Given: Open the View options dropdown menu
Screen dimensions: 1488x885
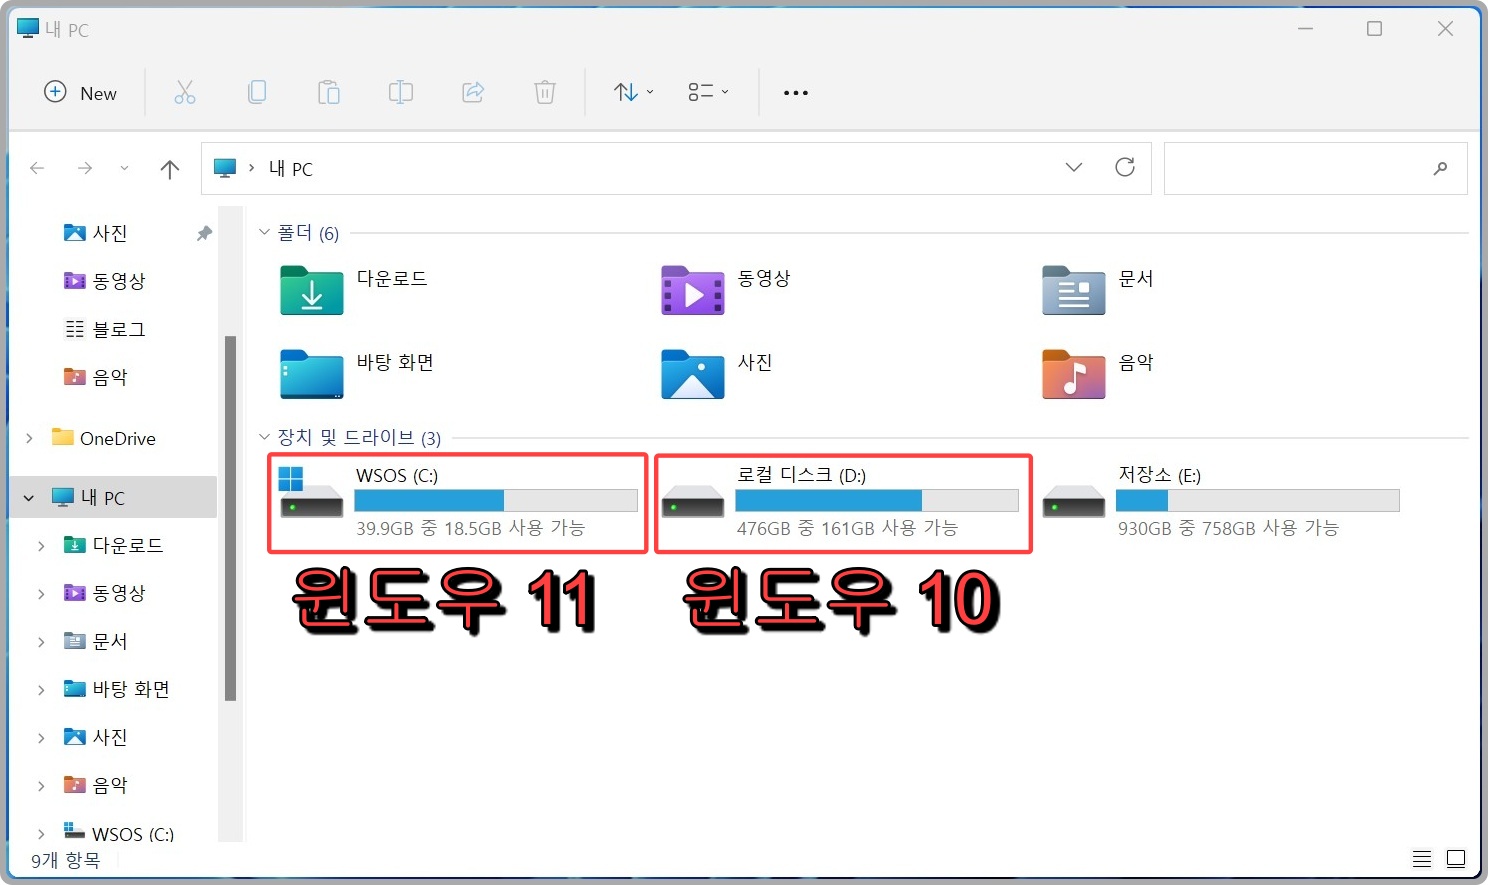Looking at the screenshot, I should click(x=708, y=92).
